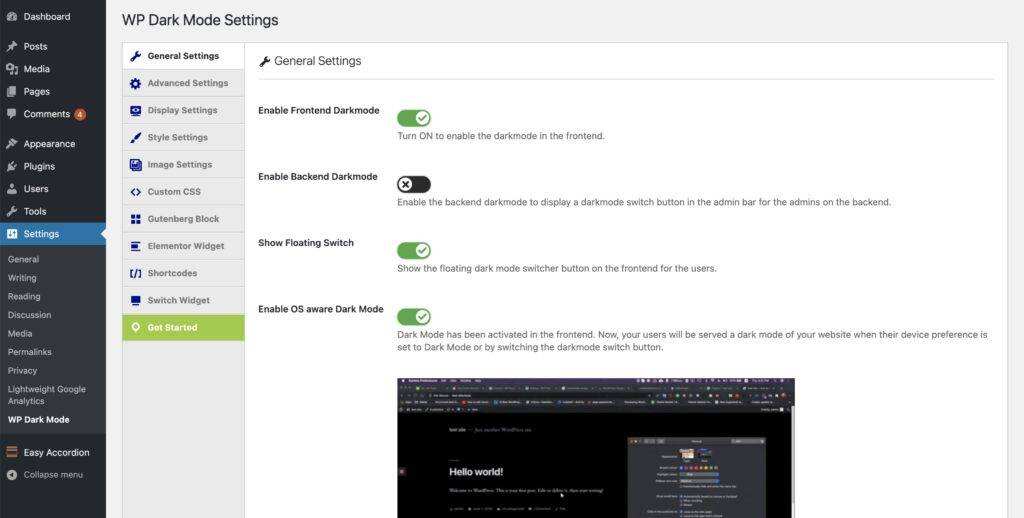The height and width of the screenshot is (518, 1024).
Task: Open Privacy settings
Action: (x=22, y=370)
